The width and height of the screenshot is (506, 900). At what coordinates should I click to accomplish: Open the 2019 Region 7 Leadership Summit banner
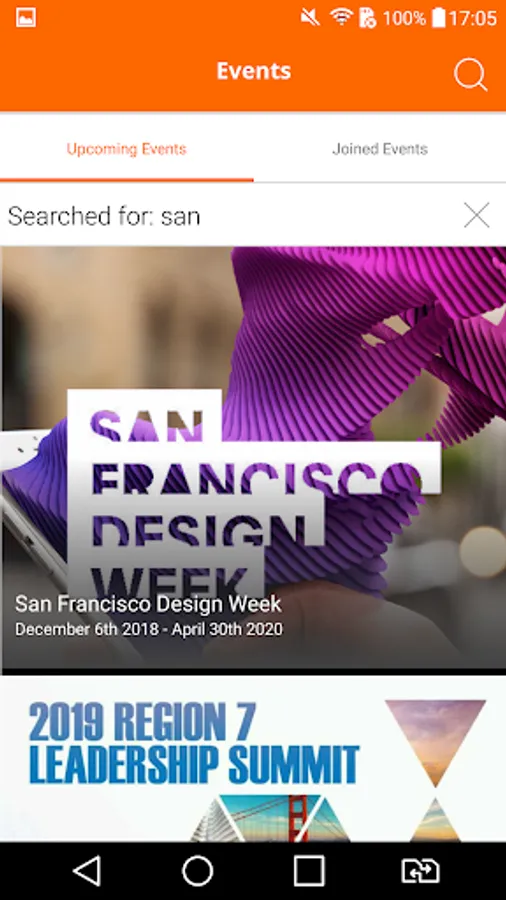(x=253, y=759)
